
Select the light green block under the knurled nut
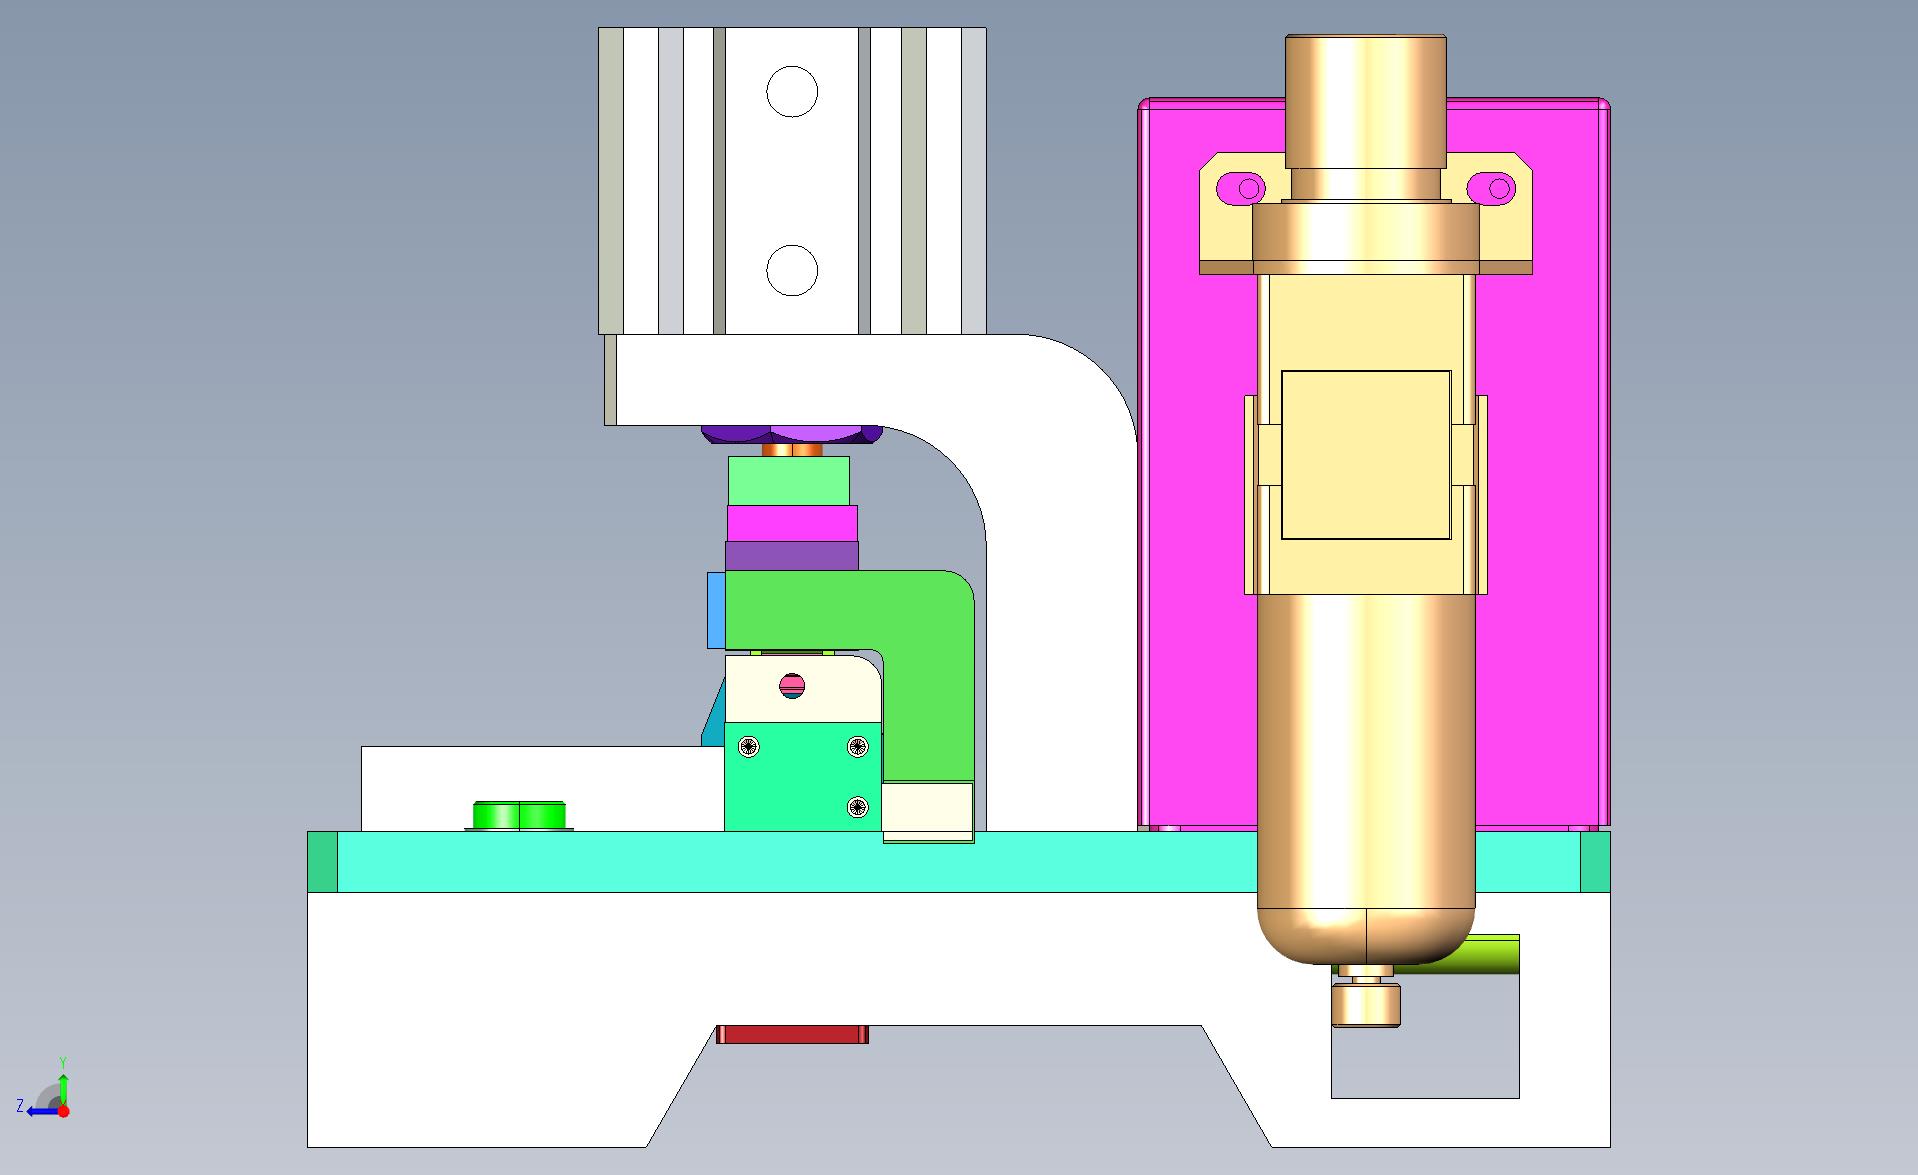(x=788, y=481)
